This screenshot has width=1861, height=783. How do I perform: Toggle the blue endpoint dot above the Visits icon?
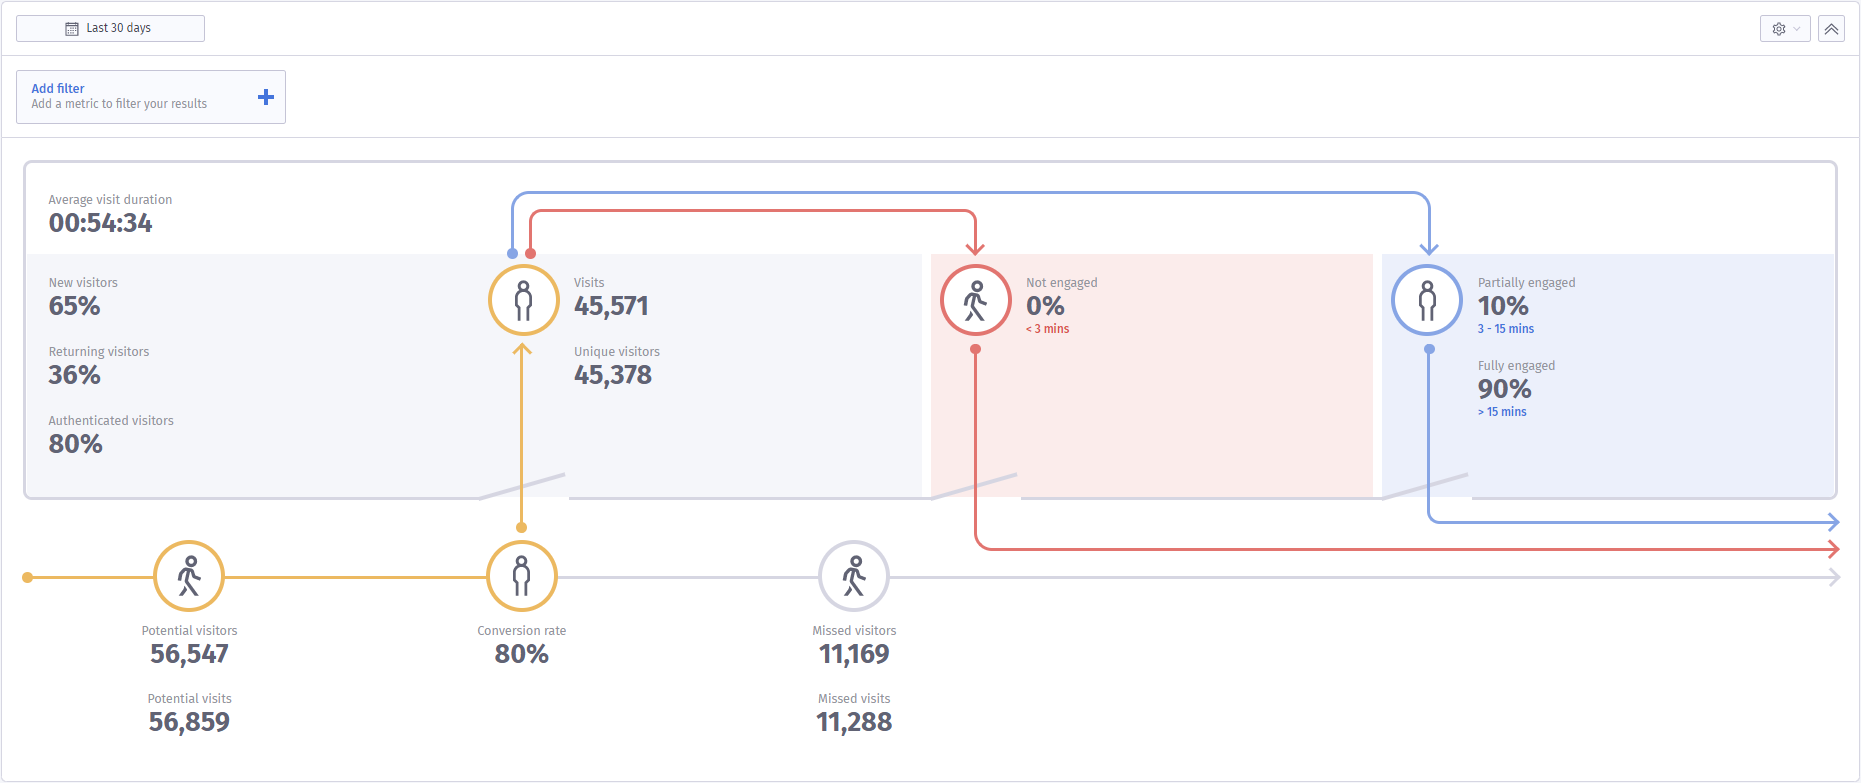tap(513, 253)
